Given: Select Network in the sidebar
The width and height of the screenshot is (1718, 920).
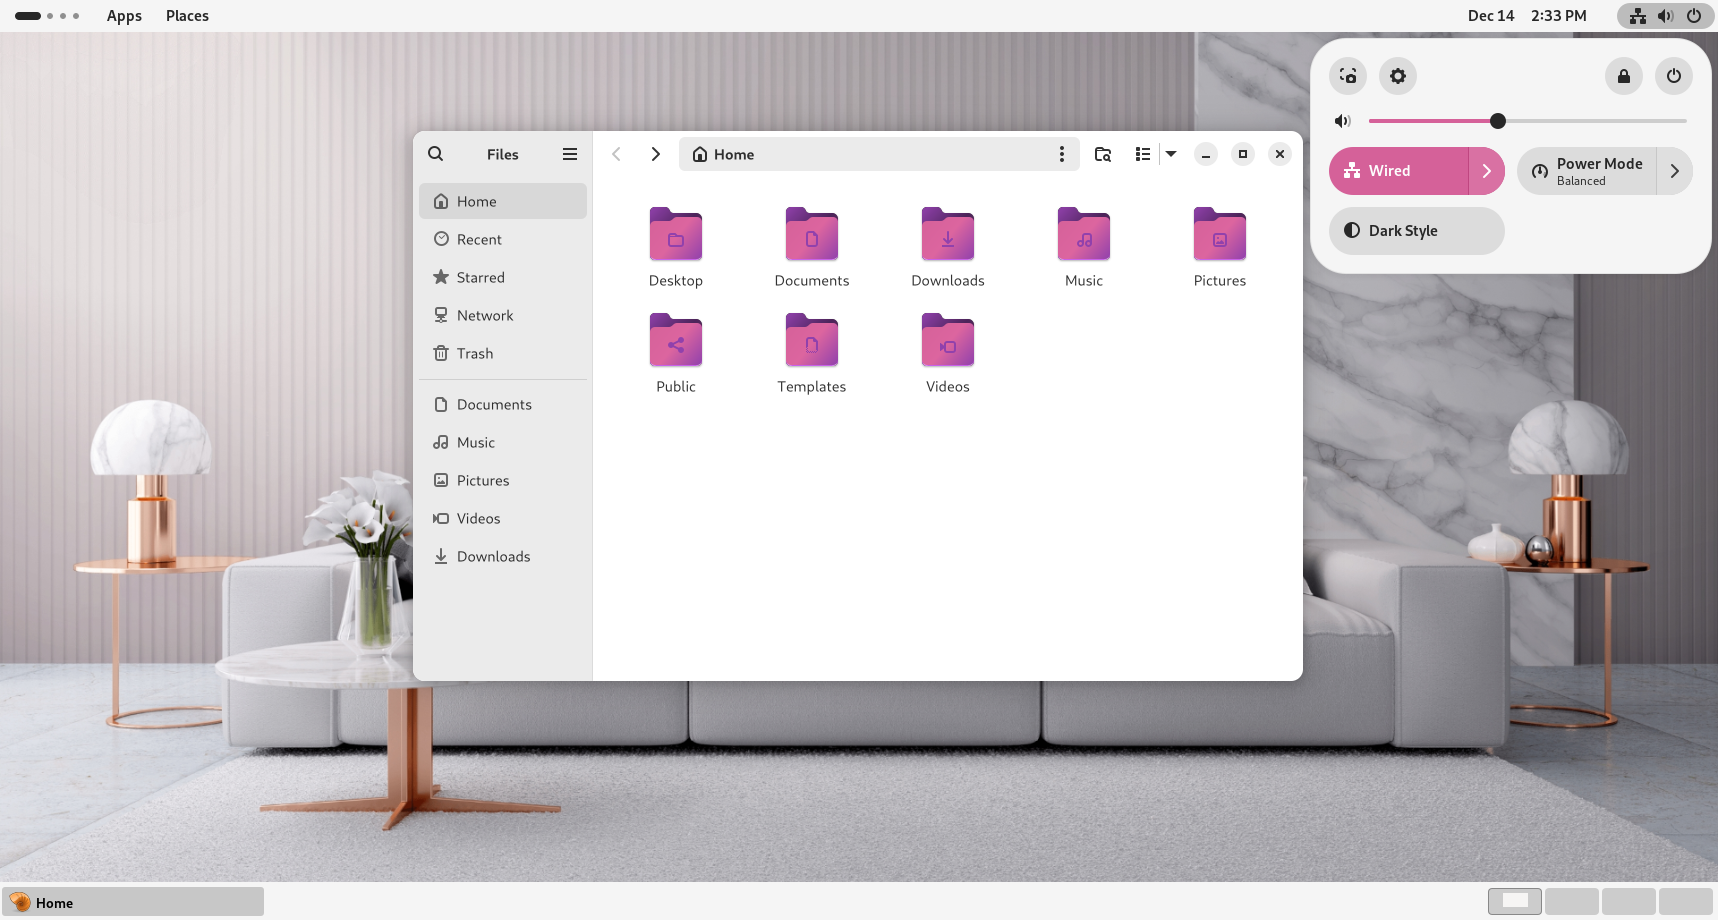Looking at the screenshot, I should (503, 315).
